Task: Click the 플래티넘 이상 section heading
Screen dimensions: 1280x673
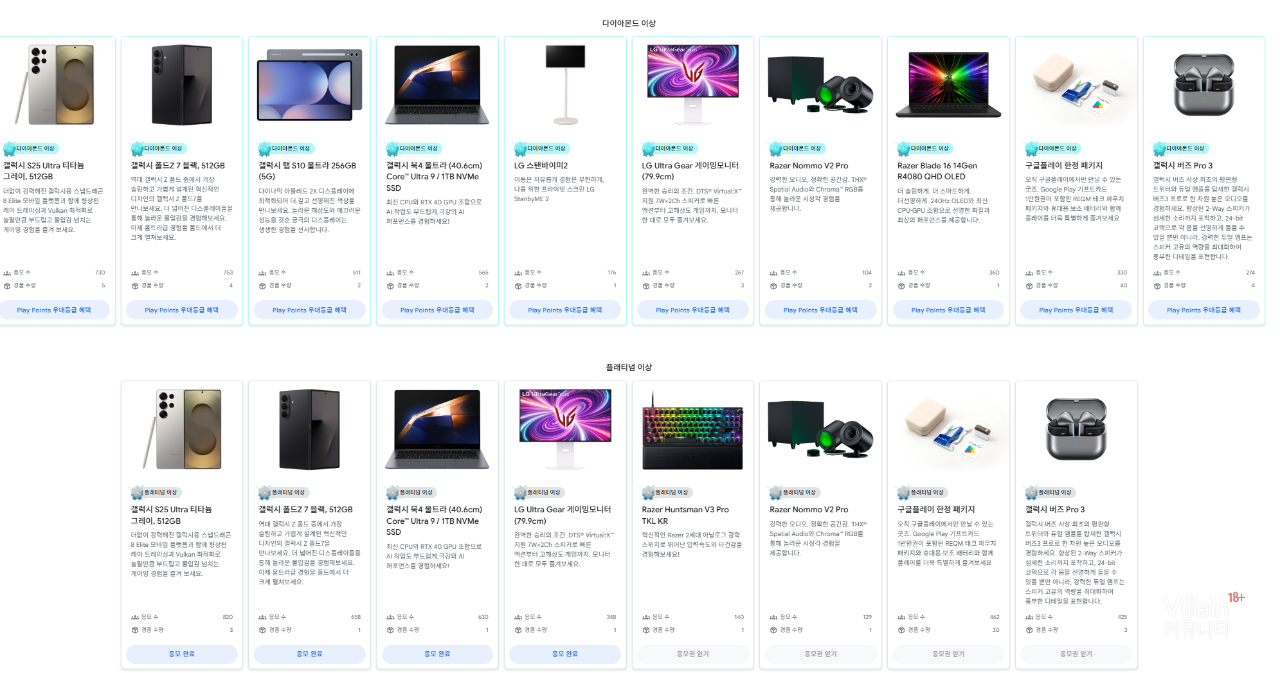Action: pyautogui.click(x=629, y=367)
